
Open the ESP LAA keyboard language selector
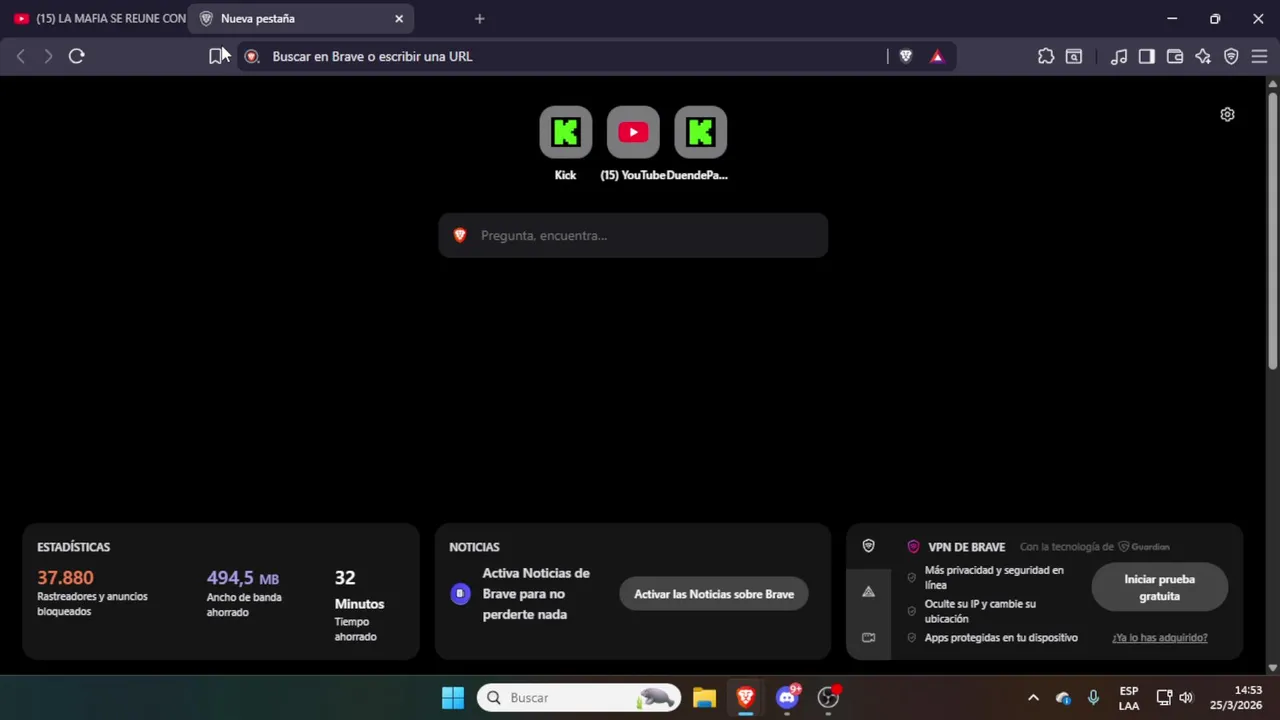tap(1129, 698)
